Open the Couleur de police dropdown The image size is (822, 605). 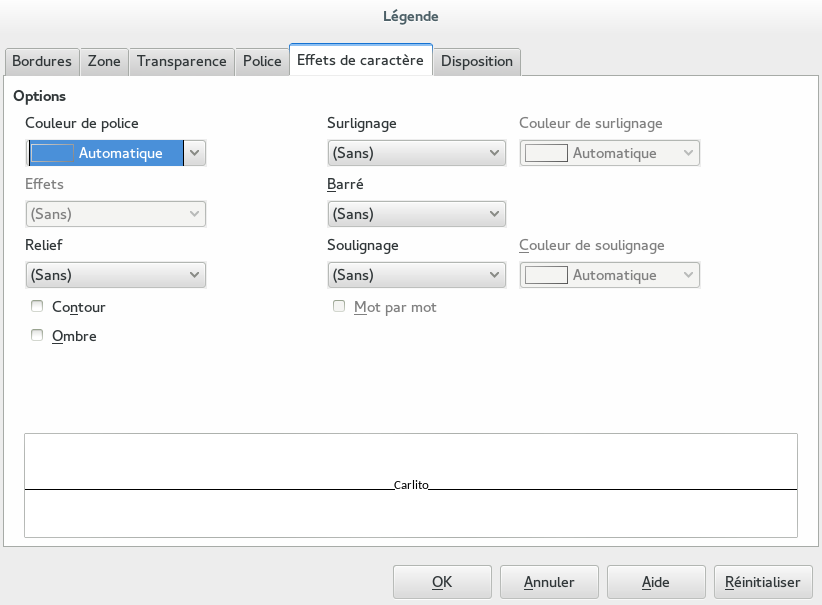click(x=195, y=153)
